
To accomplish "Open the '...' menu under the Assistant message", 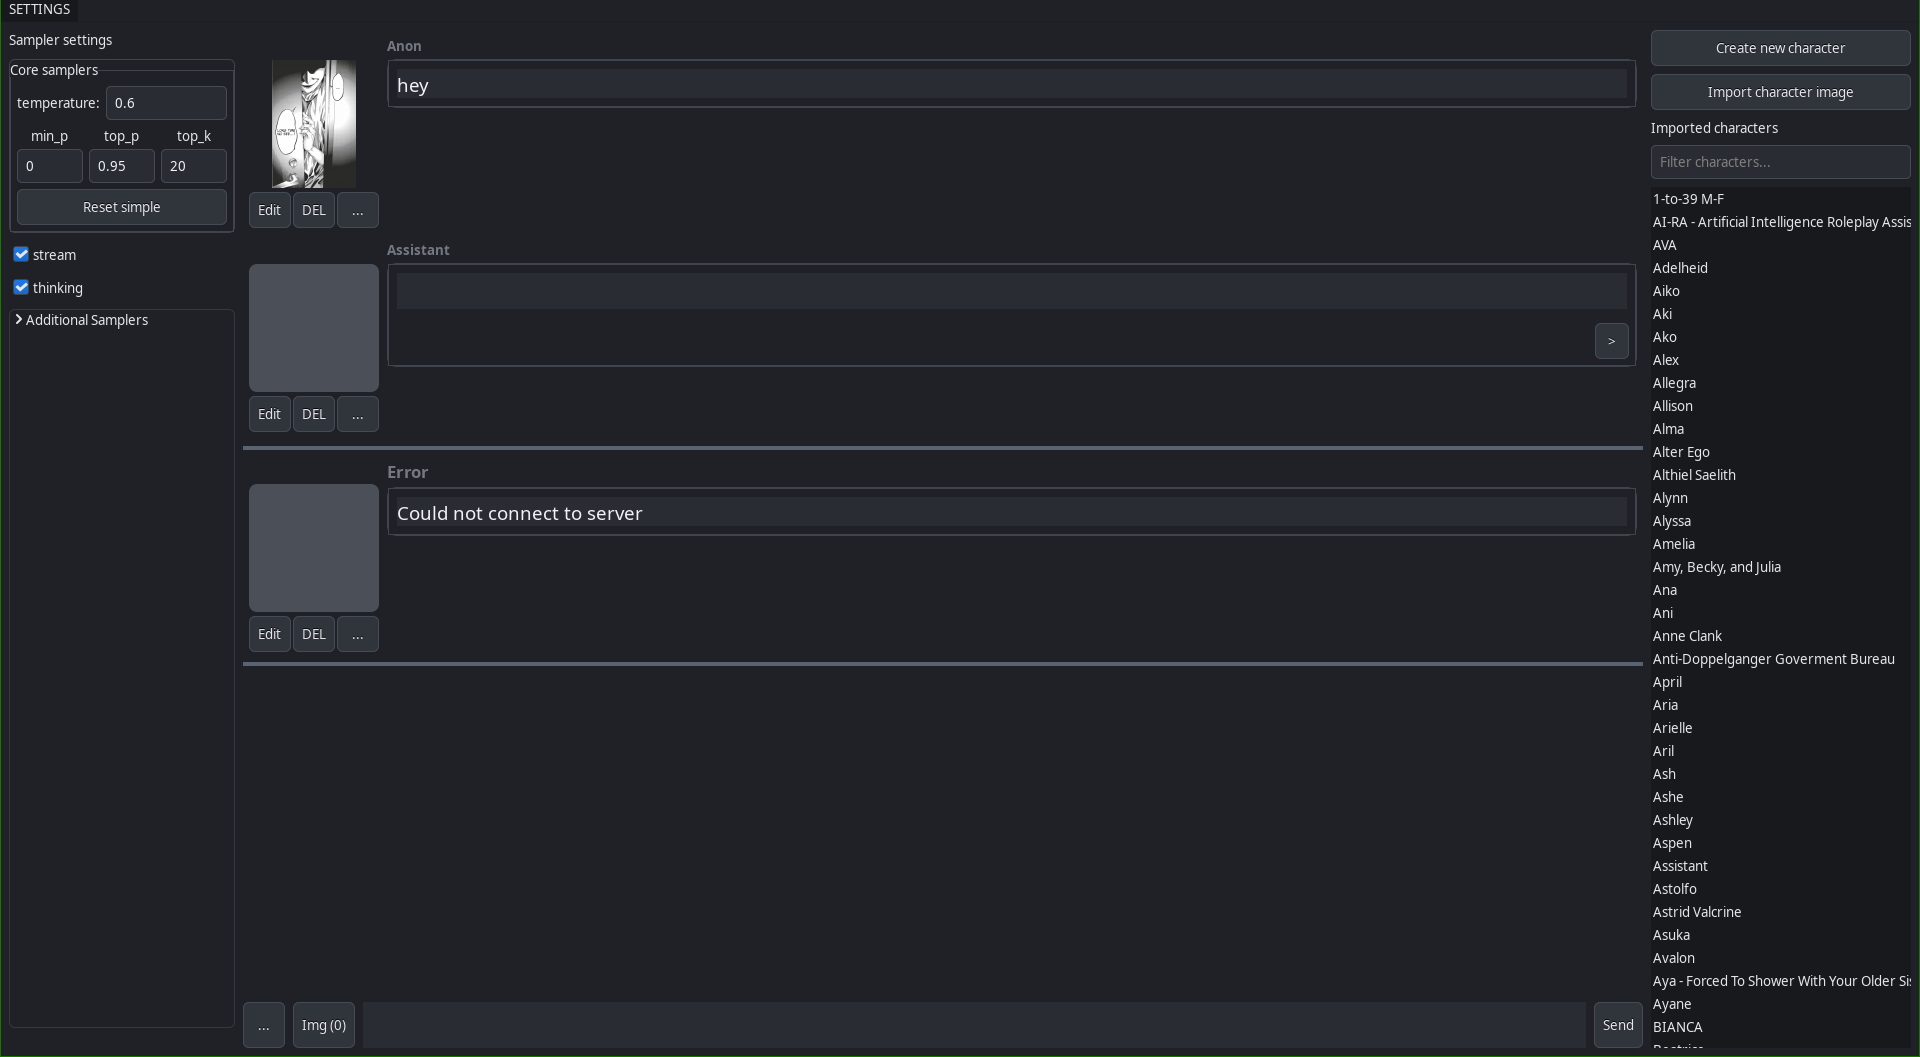I will point(358,414).
